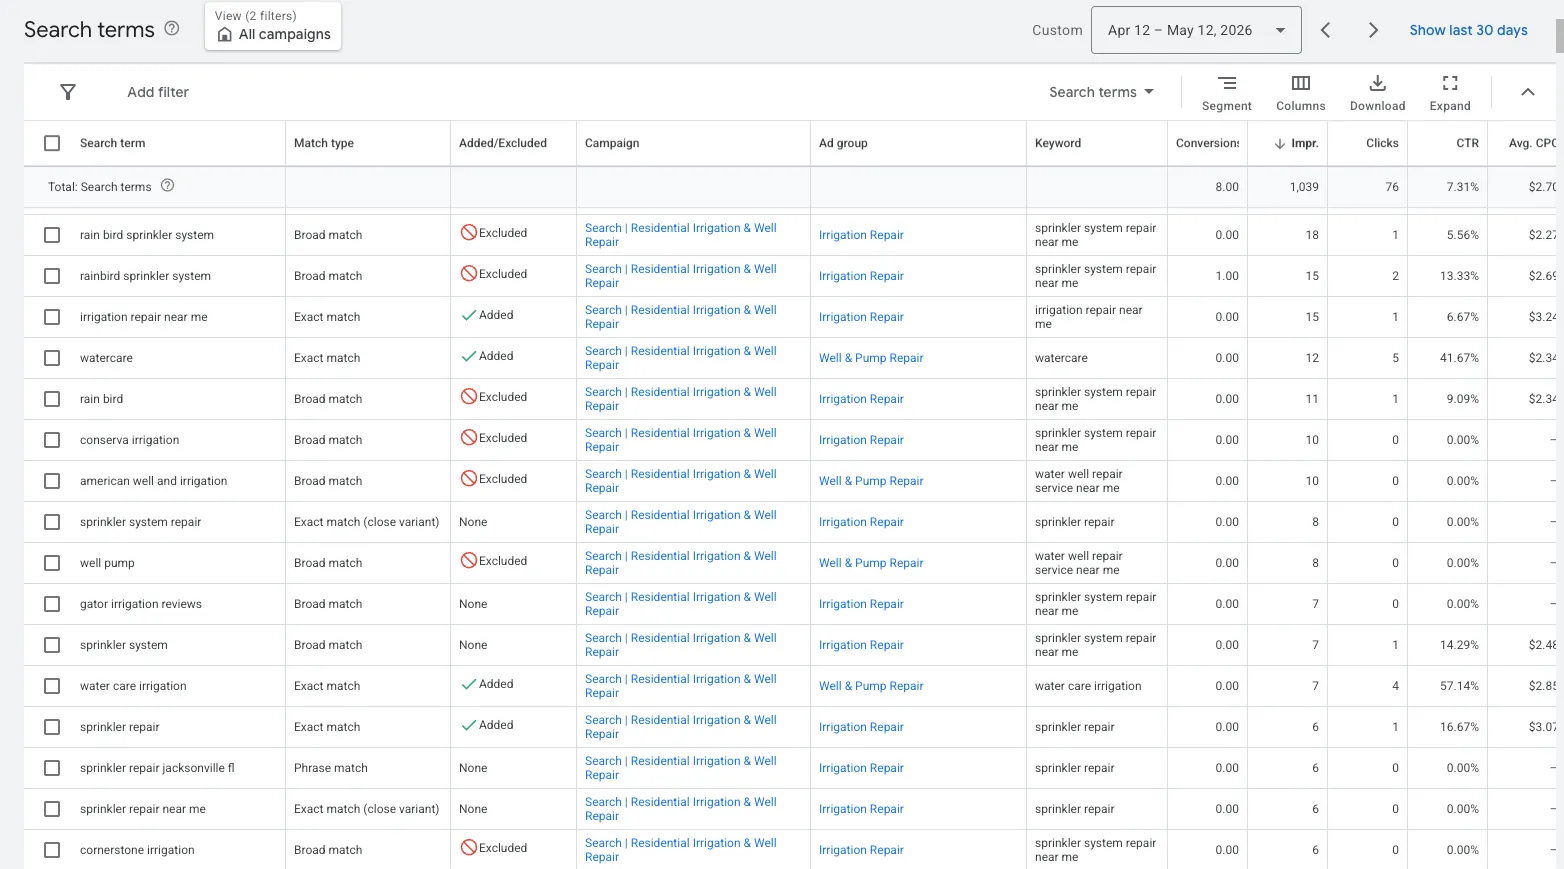The width and height of the screenshot is (1564, 869).
Task: Open Well & Pump Repair for watercare row
Action: pos(871,358)
